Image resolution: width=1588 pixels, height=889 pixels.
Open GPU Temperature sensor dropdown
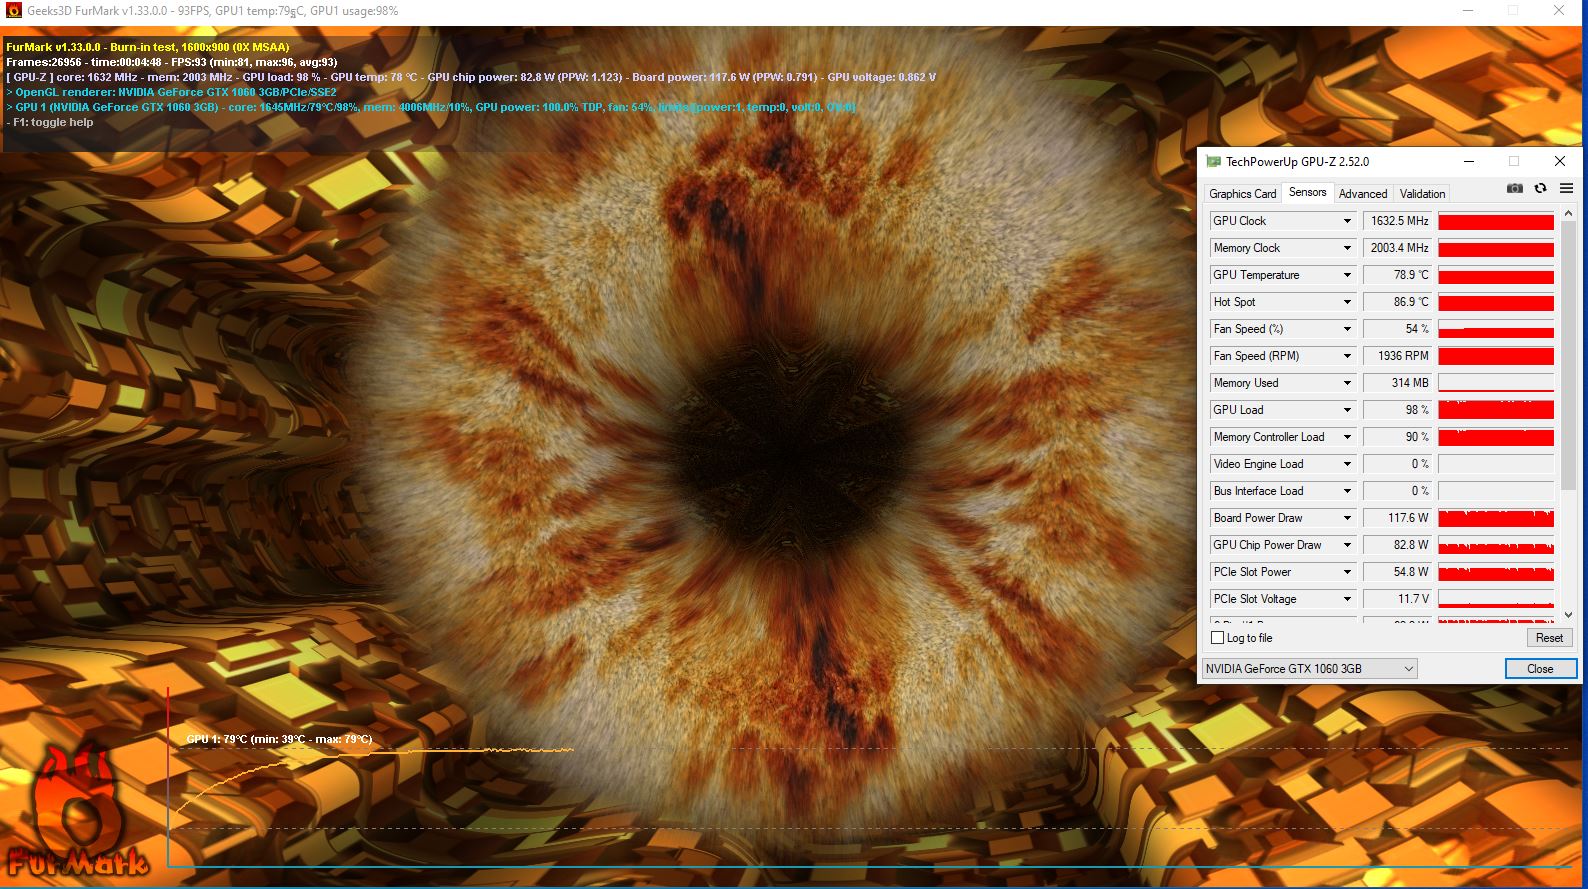pos(1347,275)
